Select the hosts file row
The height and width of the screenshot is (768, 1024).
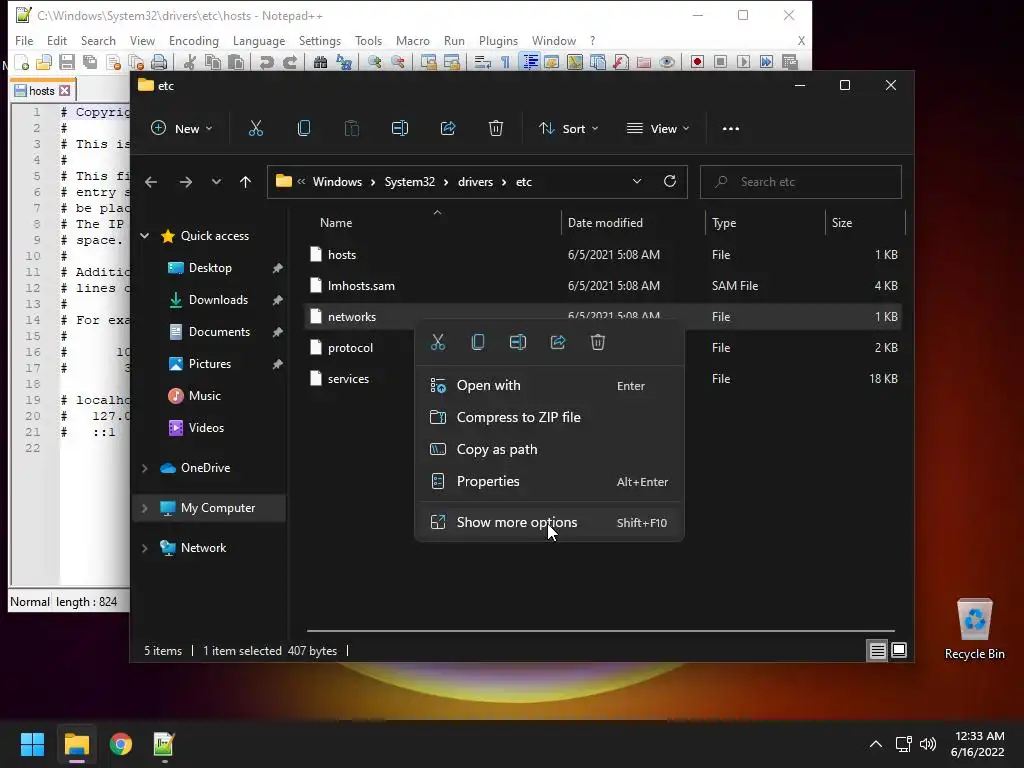tap(604, 255)
